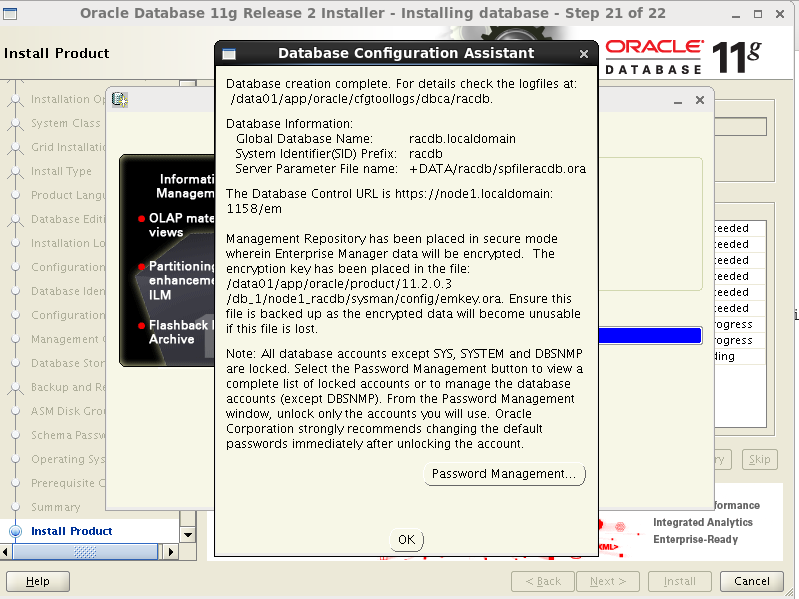The image size is (799, 599).
Task: Select the Install Product step
Action: (x=71, y=531)
